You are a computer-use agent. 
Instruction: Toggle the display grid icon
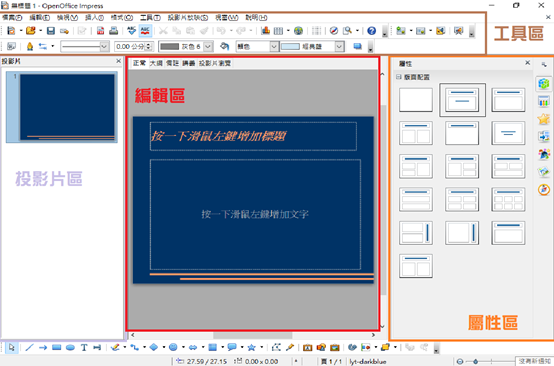click(316, 31)
